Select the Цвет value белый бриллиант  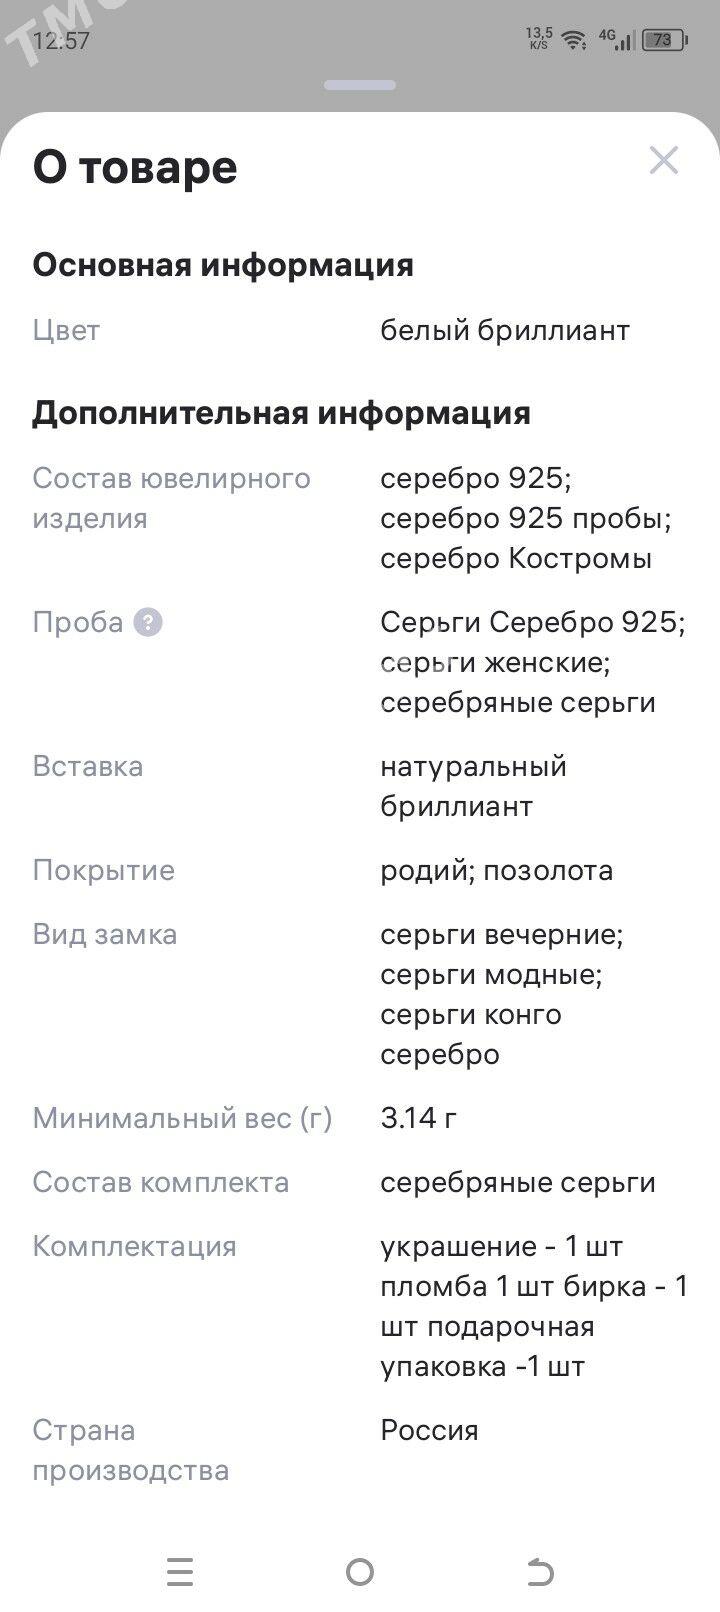[x=505, y=331]
